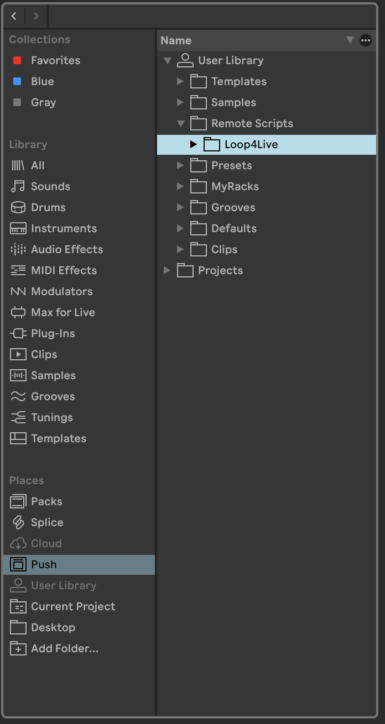Select the Defaults folder name
The height and width of the screenshot is (724, 385).
234,229
